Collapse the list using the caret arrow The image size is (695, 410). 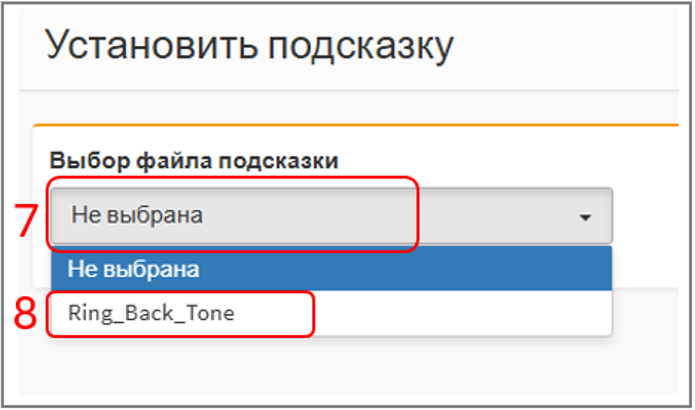(585, 216)
